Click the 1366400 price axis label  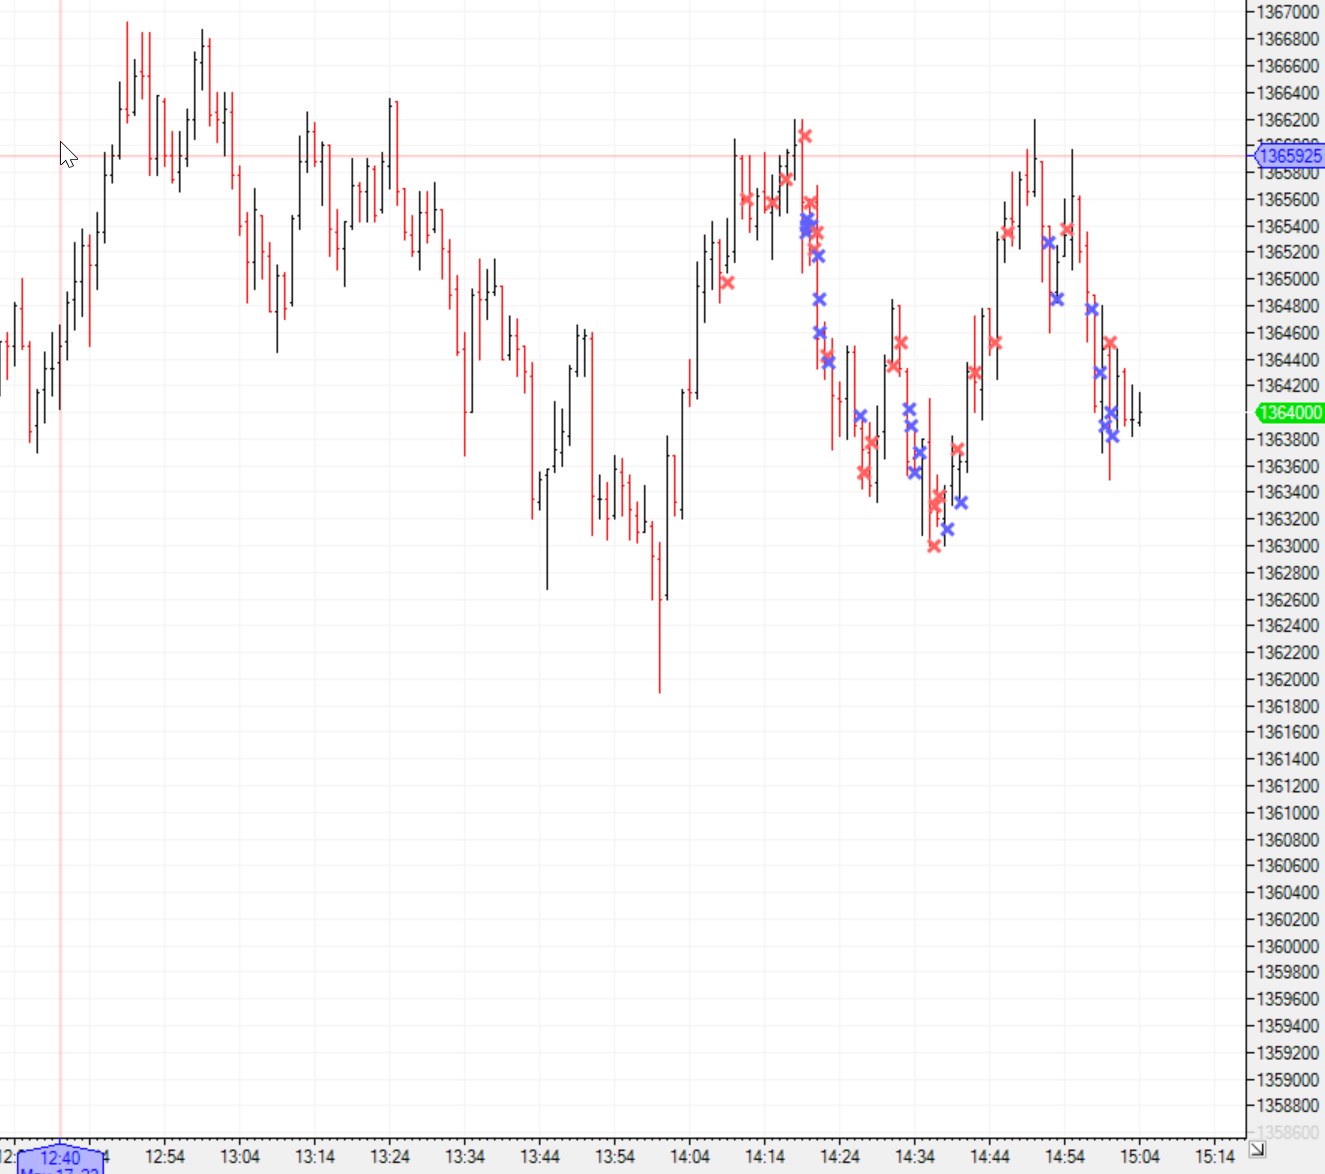pyautogui.click(x=1288, y=93)
